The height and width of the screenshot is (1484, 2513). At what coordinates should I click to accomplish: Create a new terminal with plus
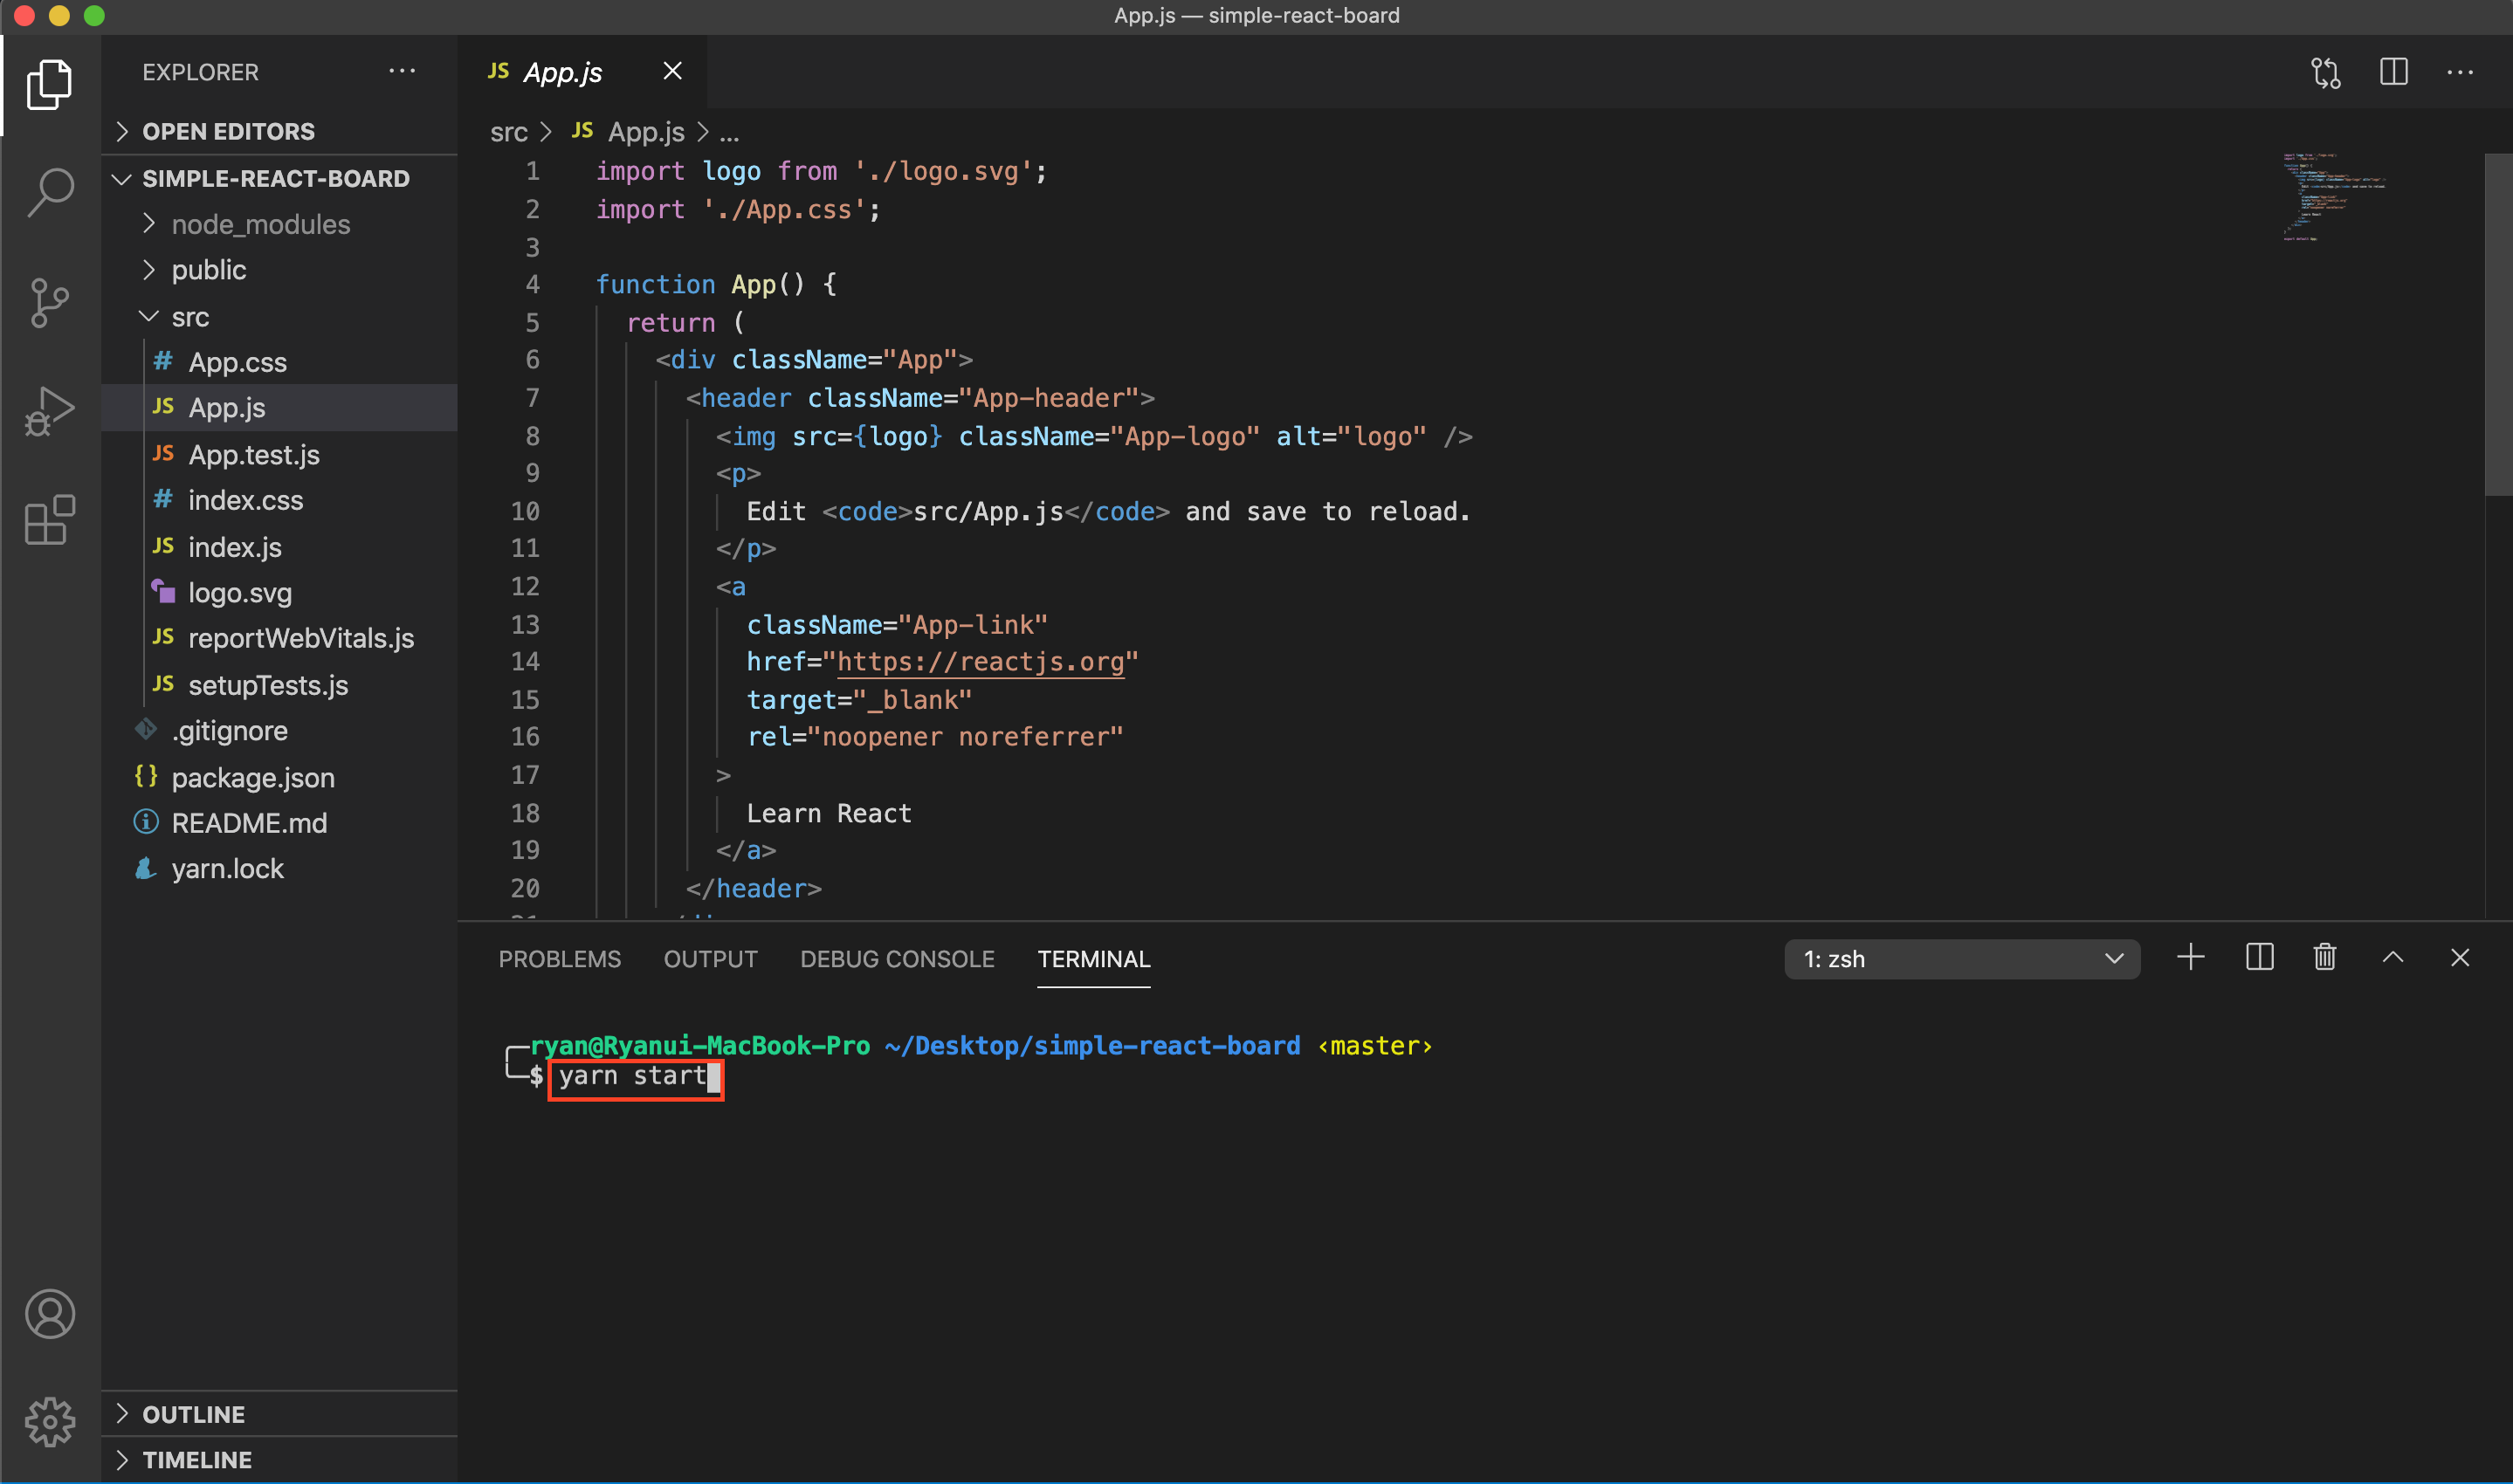pos(2190,958)
